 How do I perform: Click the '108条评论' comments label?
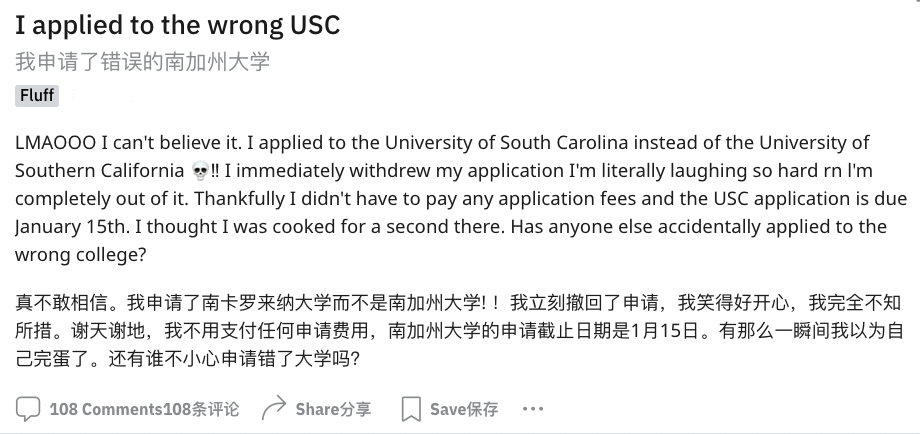click(x=201, y=409)
